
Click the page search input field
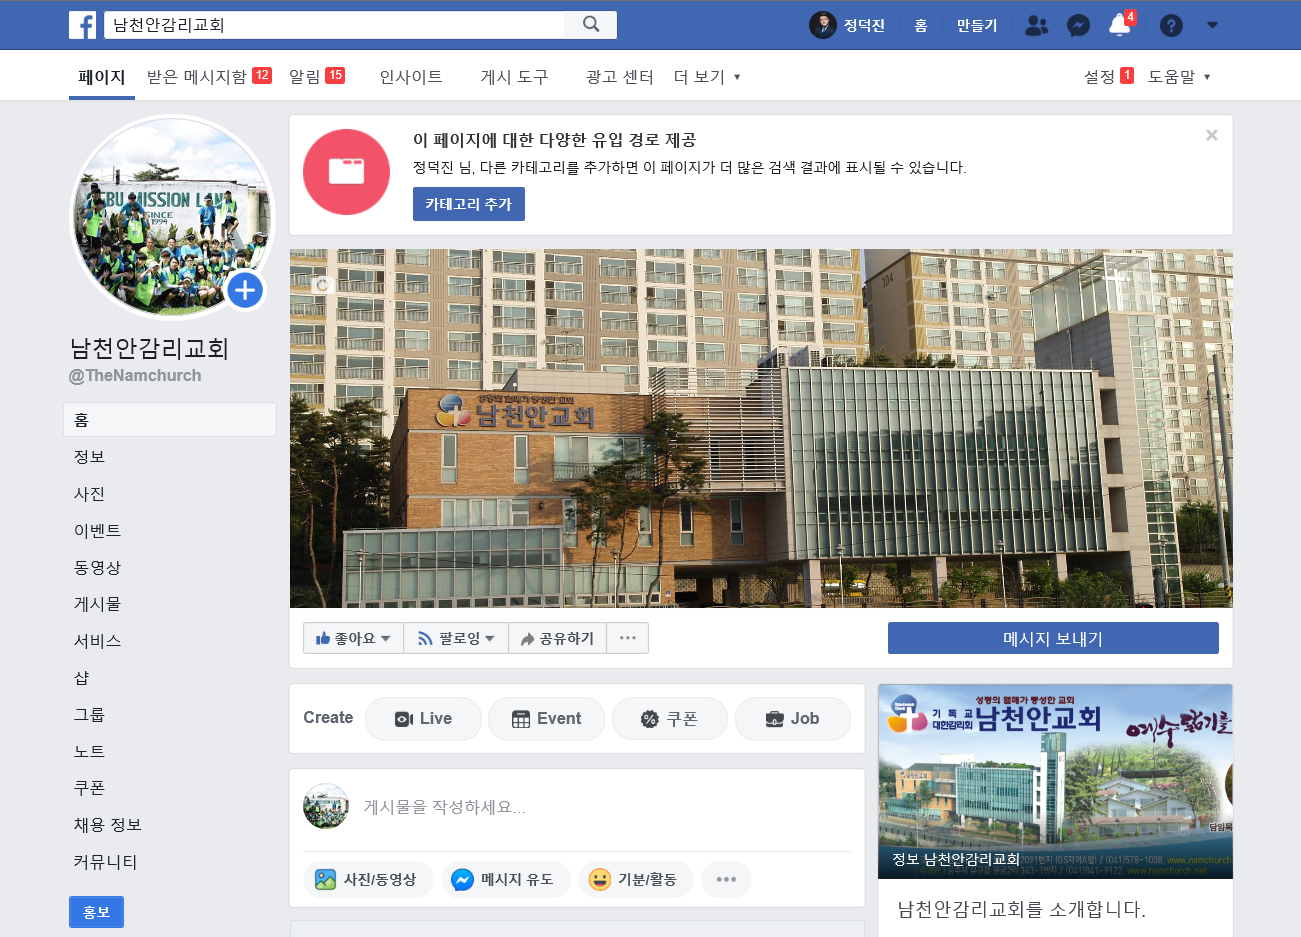point(335,25)
